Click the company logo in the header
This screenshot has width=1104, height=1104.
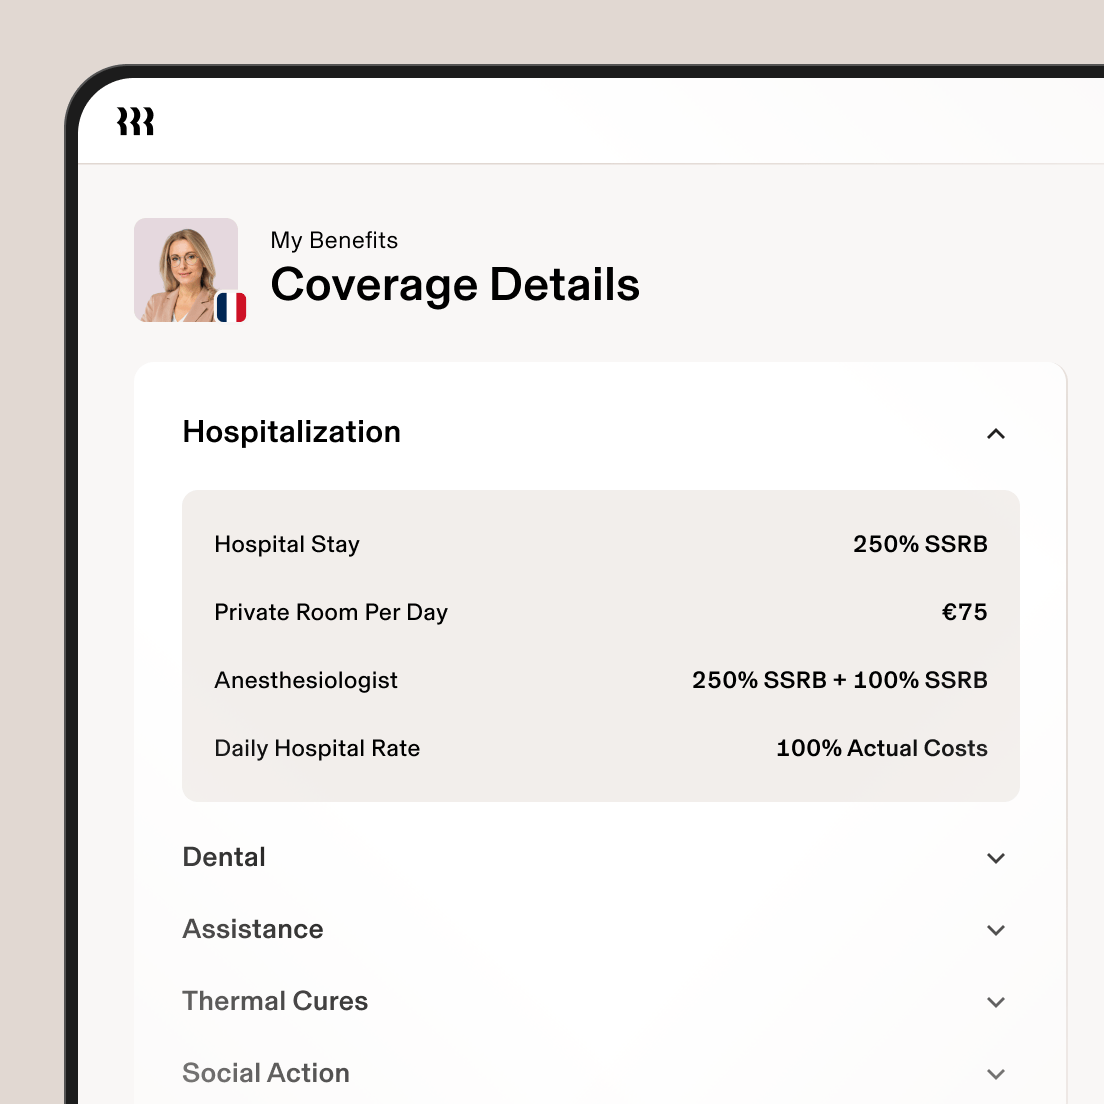[135, 120]
